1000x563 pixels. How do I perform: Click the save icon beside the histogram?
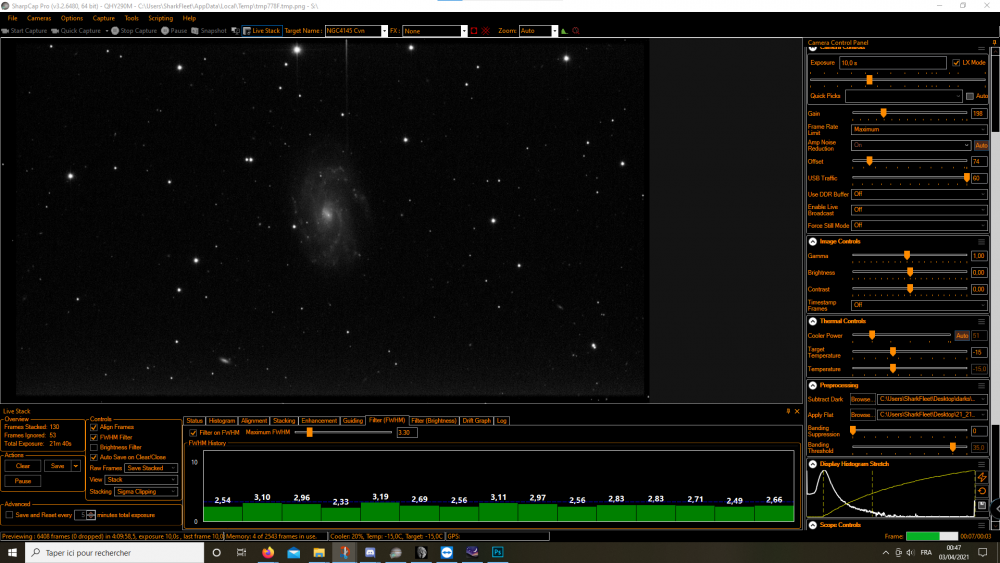pyautogui.click(x=982, y=505)
